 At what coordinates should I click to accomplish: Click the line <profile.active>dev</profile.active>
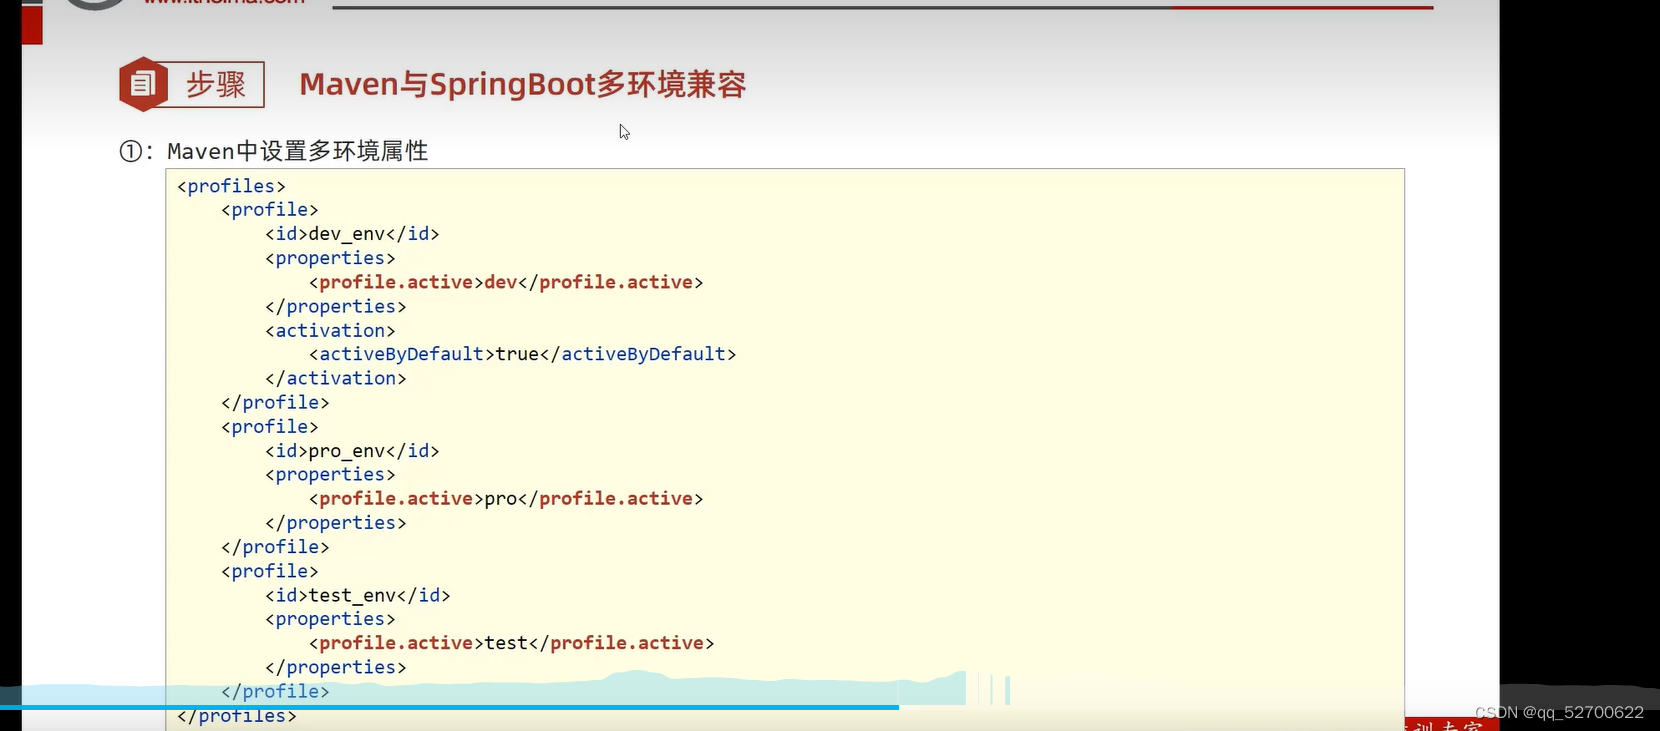[x=506, y=282]
